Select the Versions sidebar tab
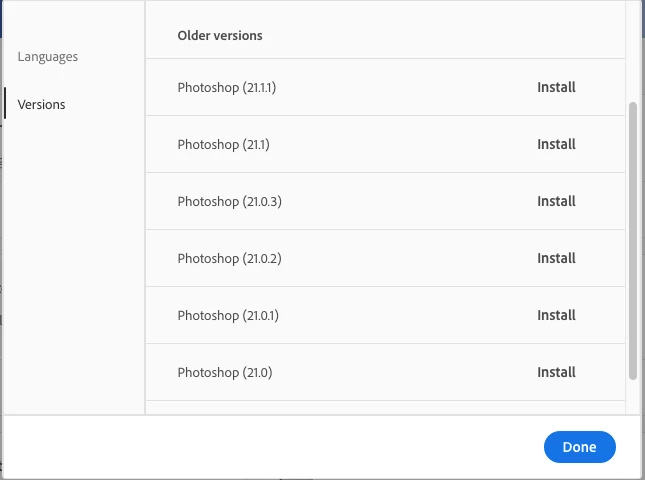 tap(42, 104)
